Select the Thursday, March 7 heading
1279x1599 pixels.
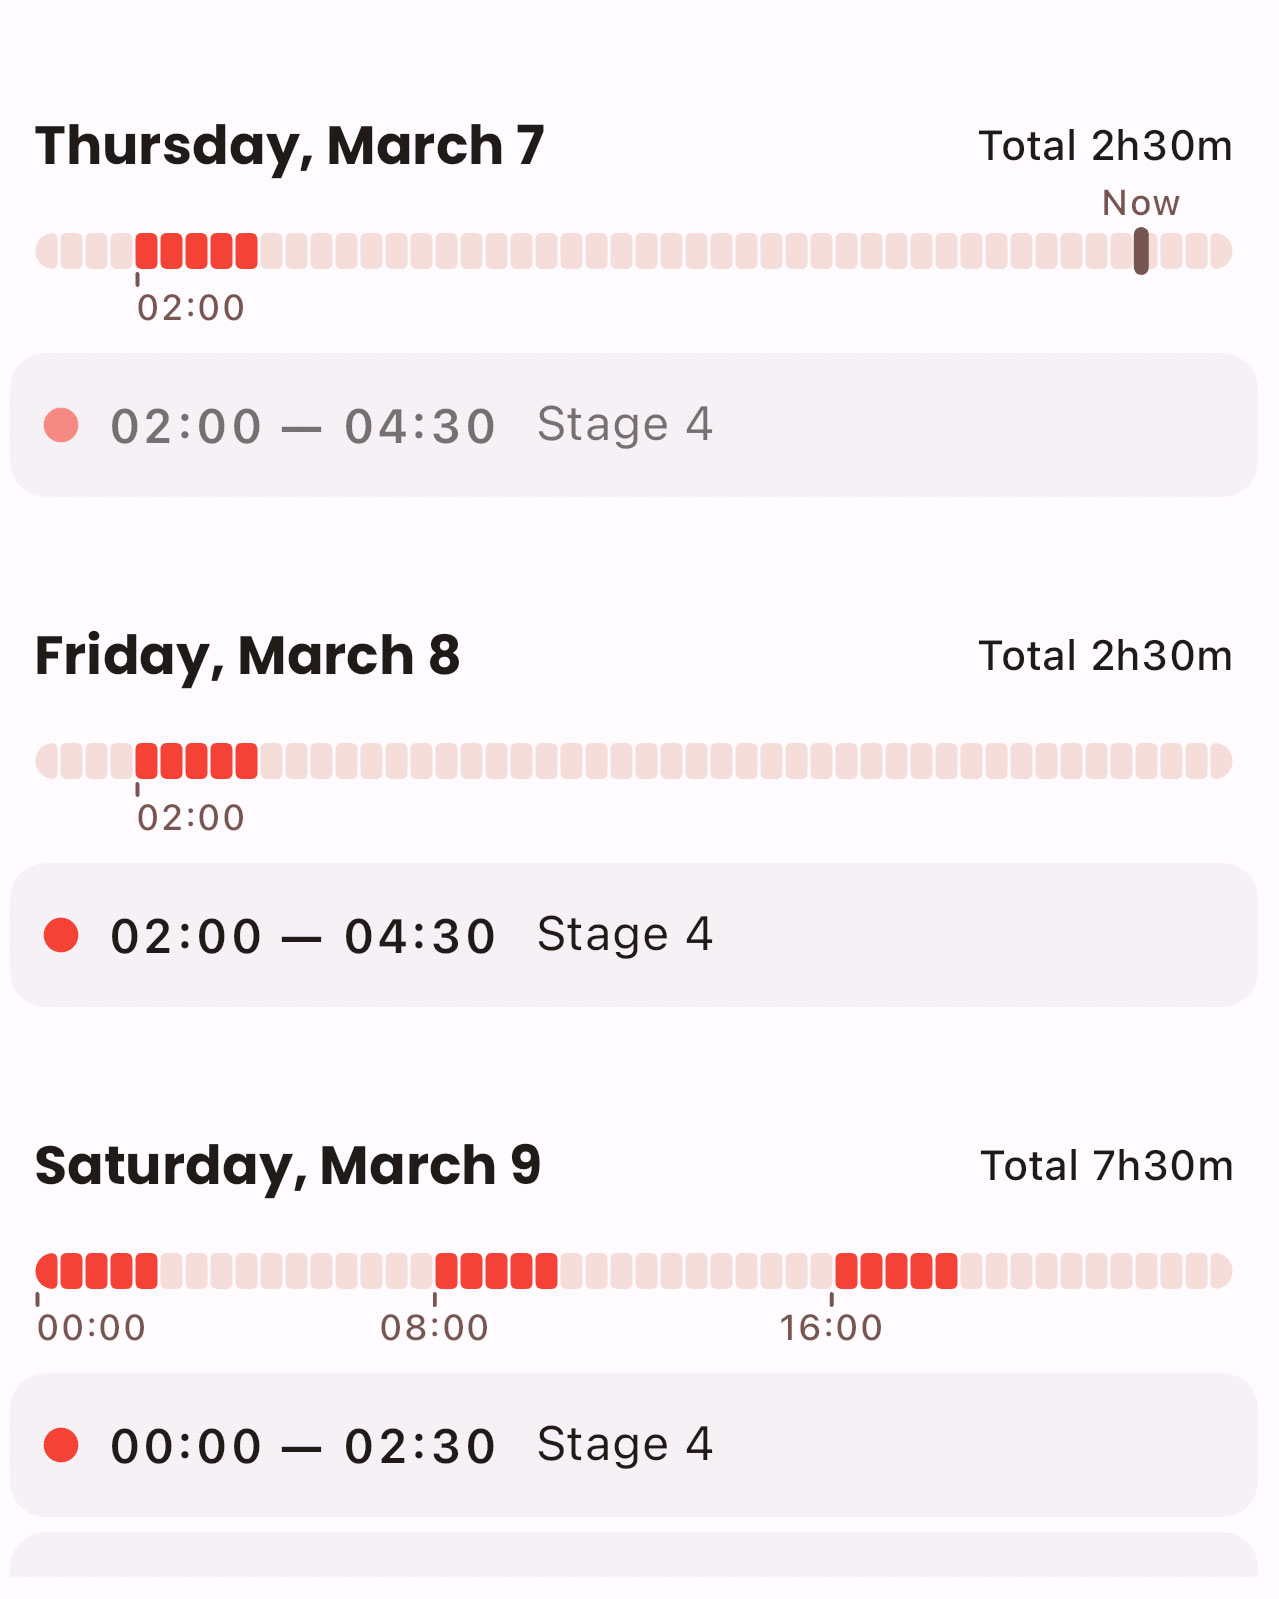[290, 146]
